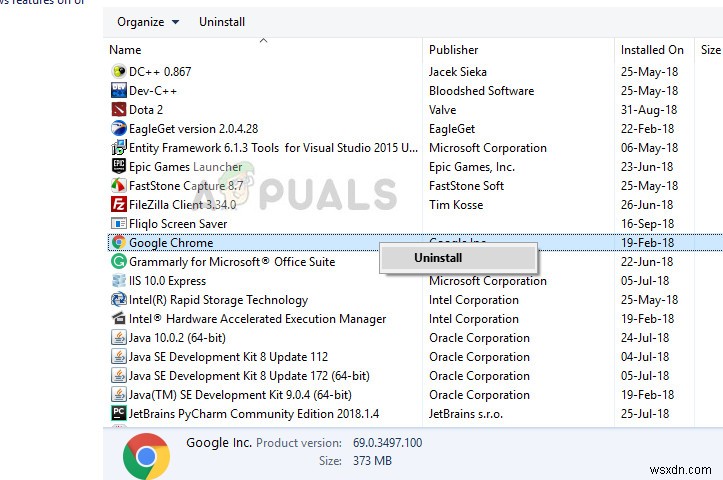Click the EagleGet eagle icon
The width and height of the screenshot is (723, 480).
pyautogui.click(x=119, y=128)
